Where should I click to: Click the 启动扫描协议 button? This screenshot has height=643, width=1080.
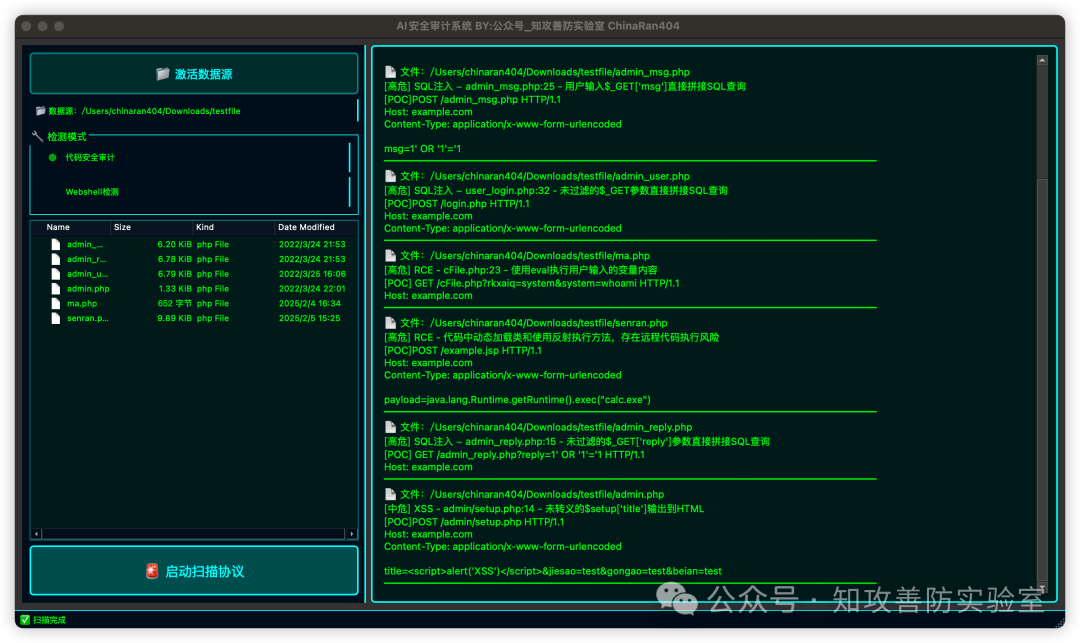coord(194,571)
